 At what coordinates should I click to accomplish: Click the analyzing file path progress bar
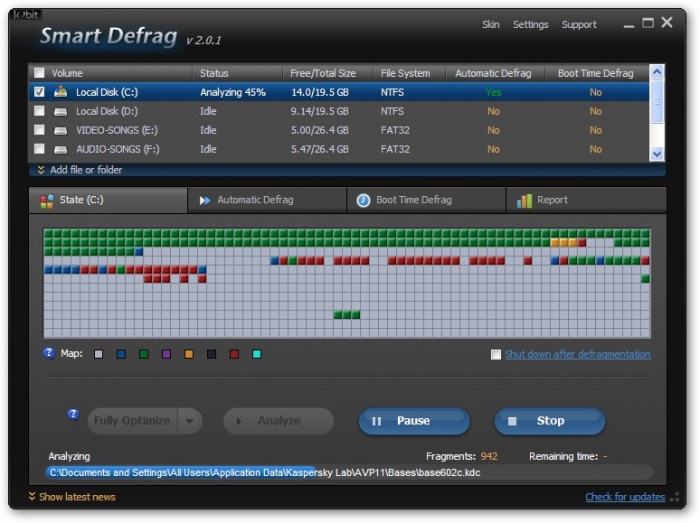[349, 473]
